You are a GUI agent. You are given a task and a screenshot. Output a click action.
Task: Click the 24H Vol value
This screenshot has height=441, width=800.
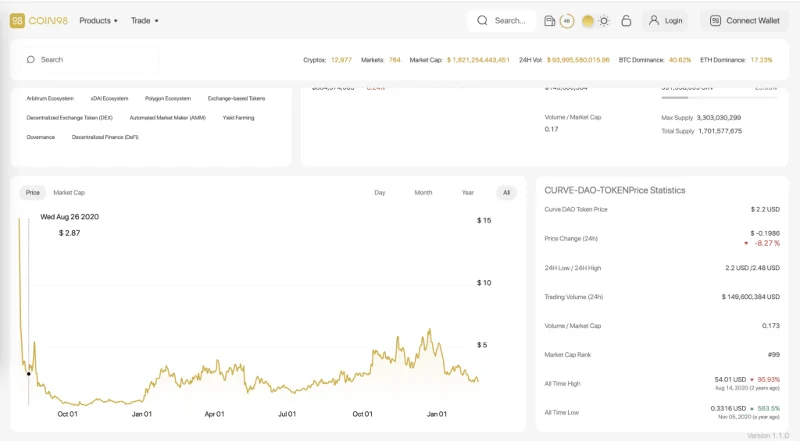[x=578, y=60]
